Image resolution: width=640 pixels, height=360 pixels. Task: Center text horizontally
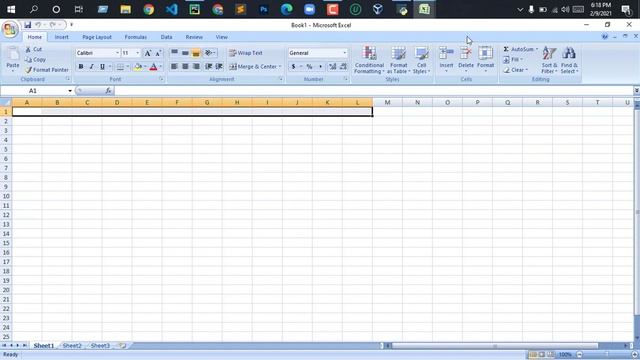(185, 66)
